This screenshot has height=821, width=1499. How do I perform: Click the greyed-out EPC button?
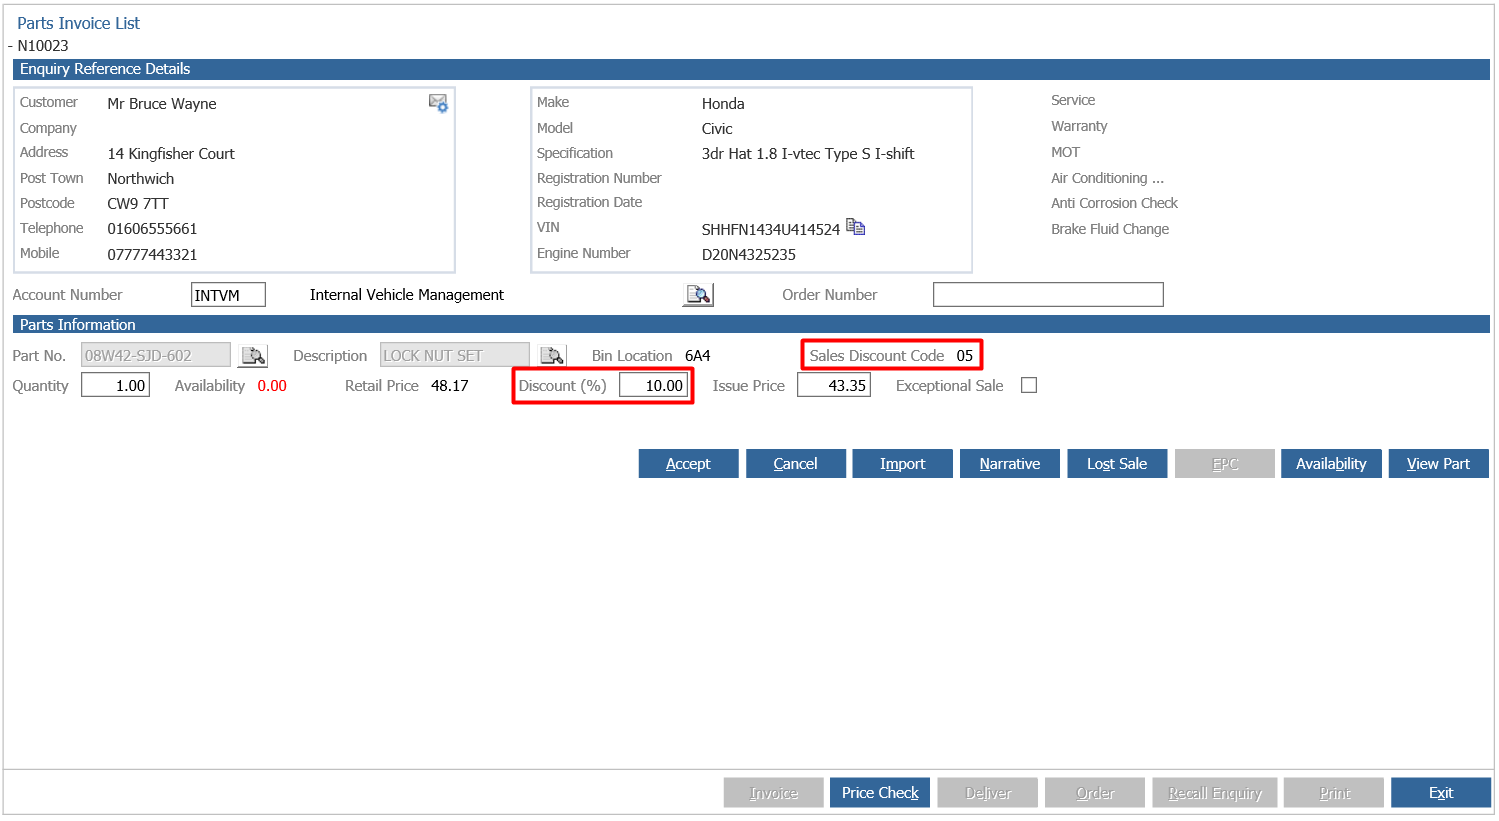1225,463
